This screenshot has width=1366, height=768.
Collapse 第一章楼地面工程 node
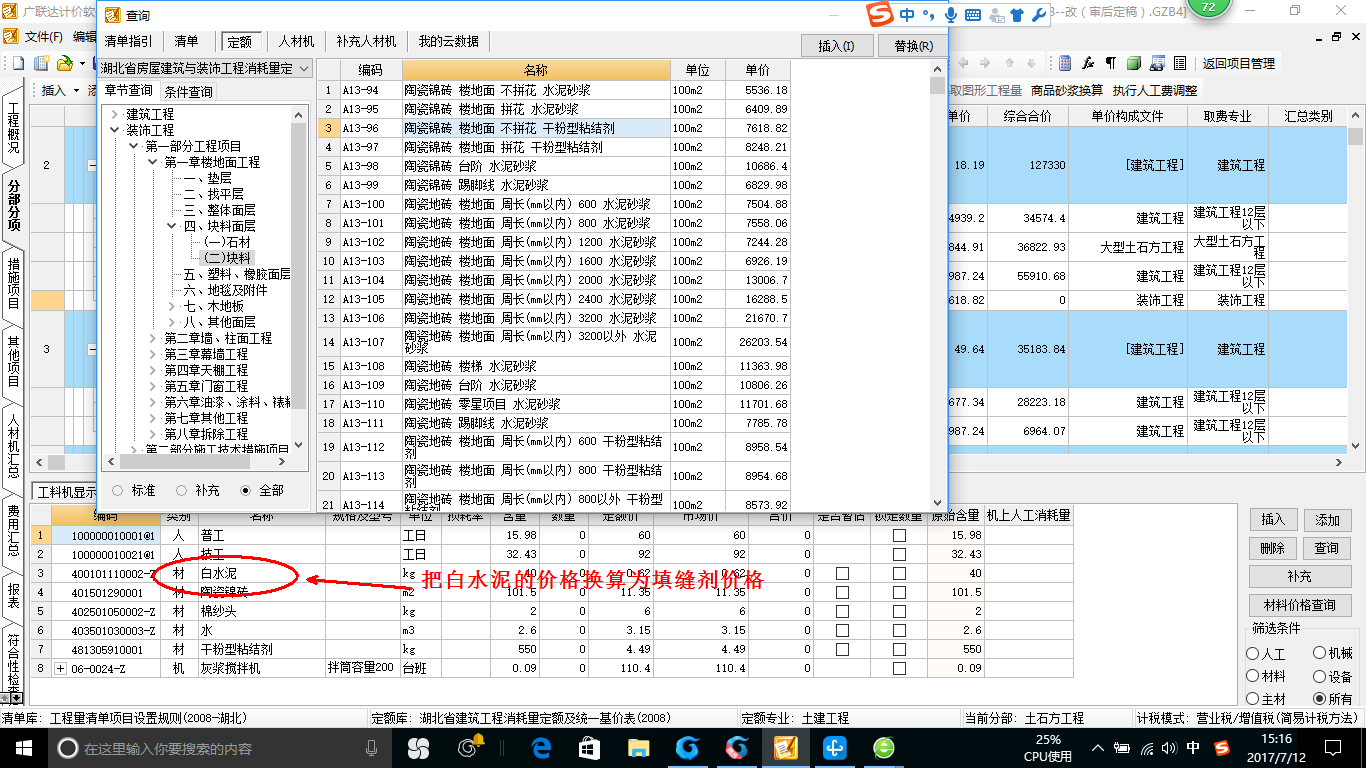(154, 162)
